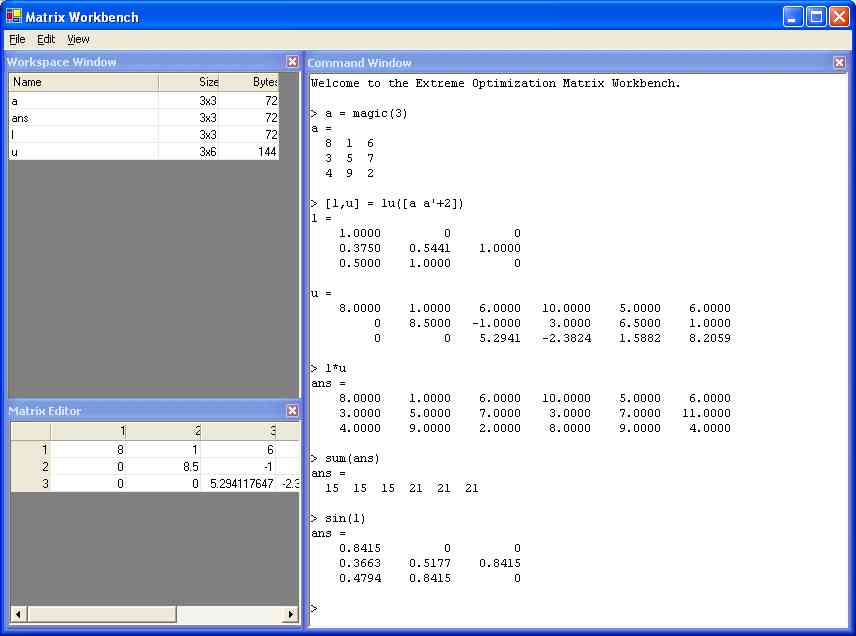Image resolution: width=856 pixels, height=636 pixels.
Task: Close the Matrix Editor panel
Action: pos(293,411)
